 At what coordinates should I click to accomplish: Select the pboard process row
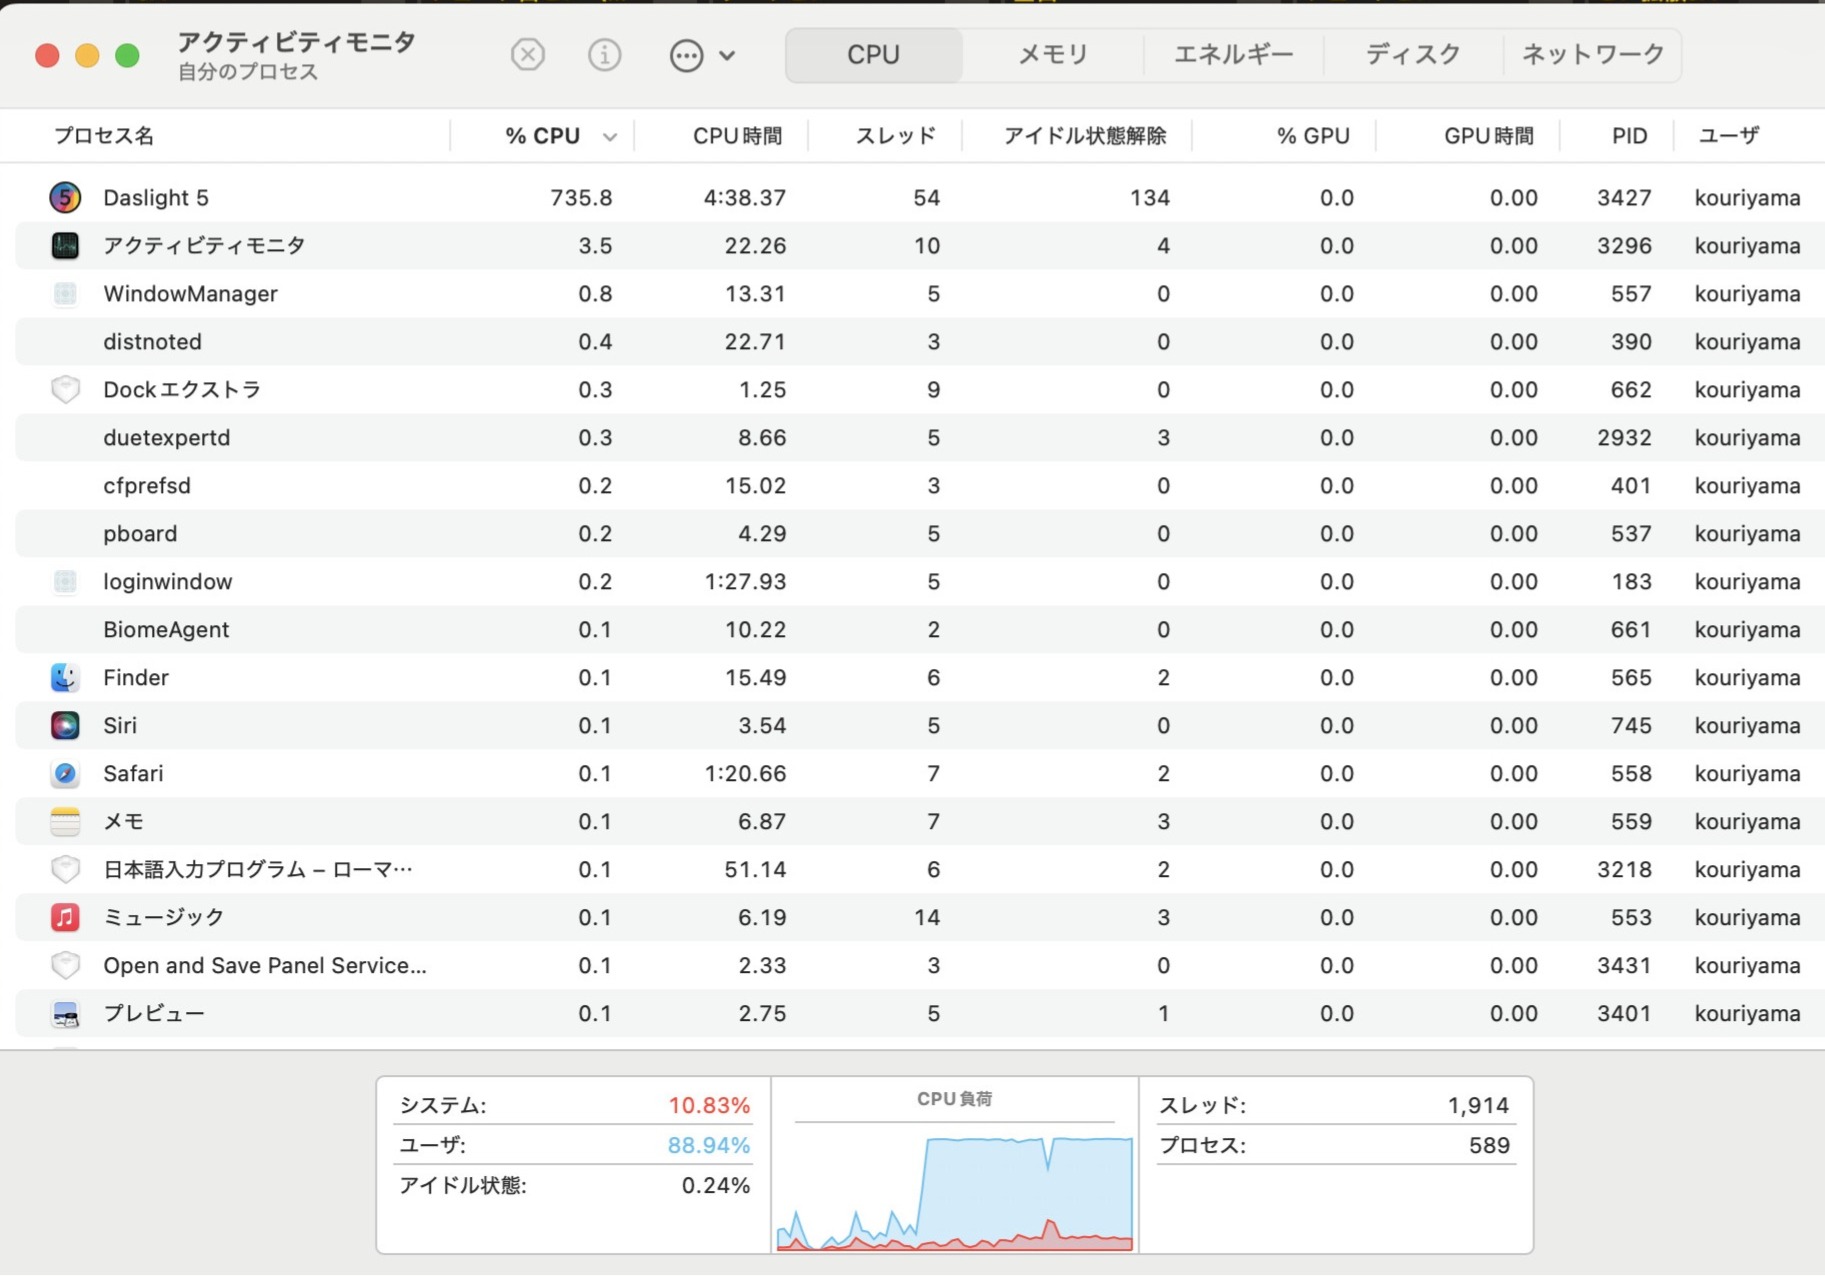coord(920,533)
